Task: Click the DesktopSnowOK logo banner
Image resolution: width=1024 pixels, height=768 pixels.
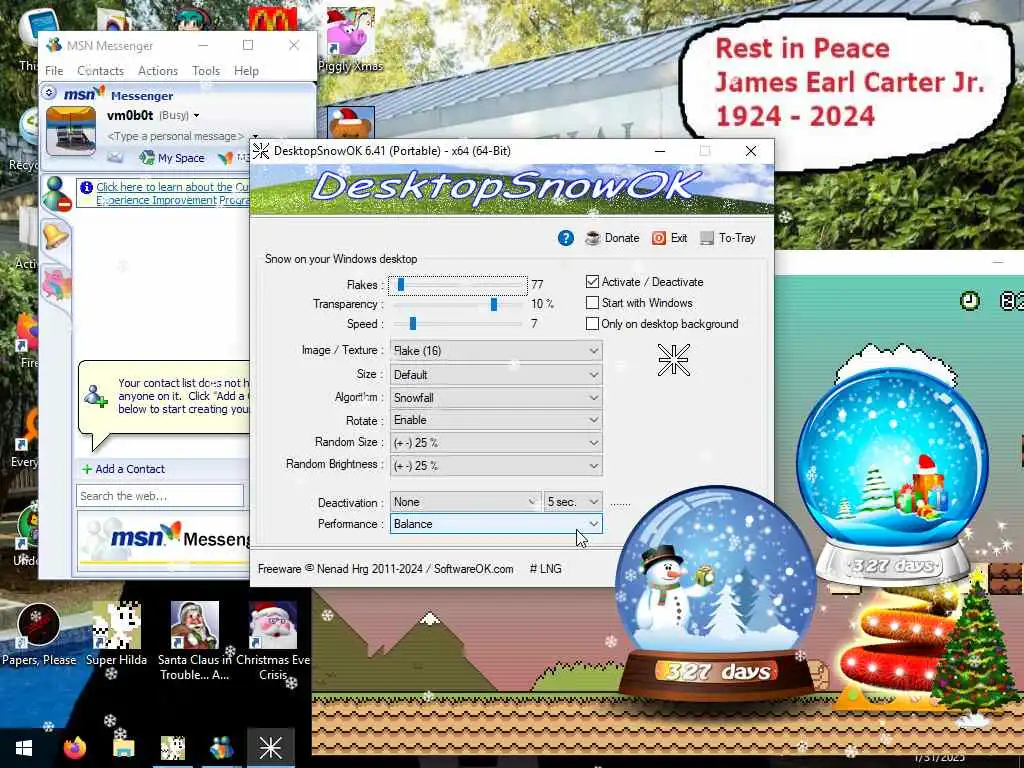Action: [x=512, y=189]
